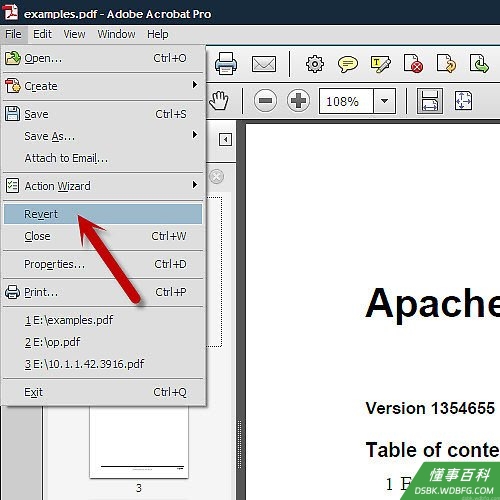Click the fit one full page icon
This screenshot has height=500, width=500.
pos(463,101)
